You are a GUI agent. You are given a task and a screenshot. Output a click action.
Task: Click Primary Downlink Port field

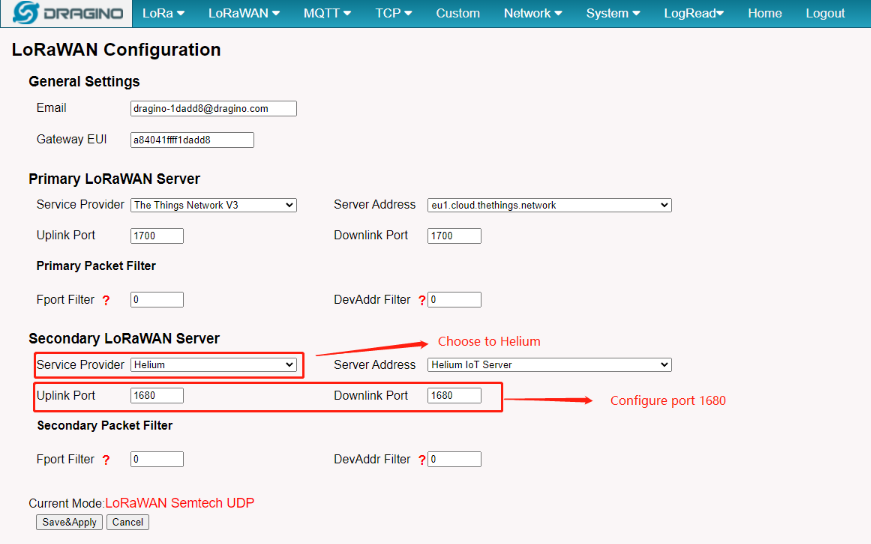pos(454,236)
